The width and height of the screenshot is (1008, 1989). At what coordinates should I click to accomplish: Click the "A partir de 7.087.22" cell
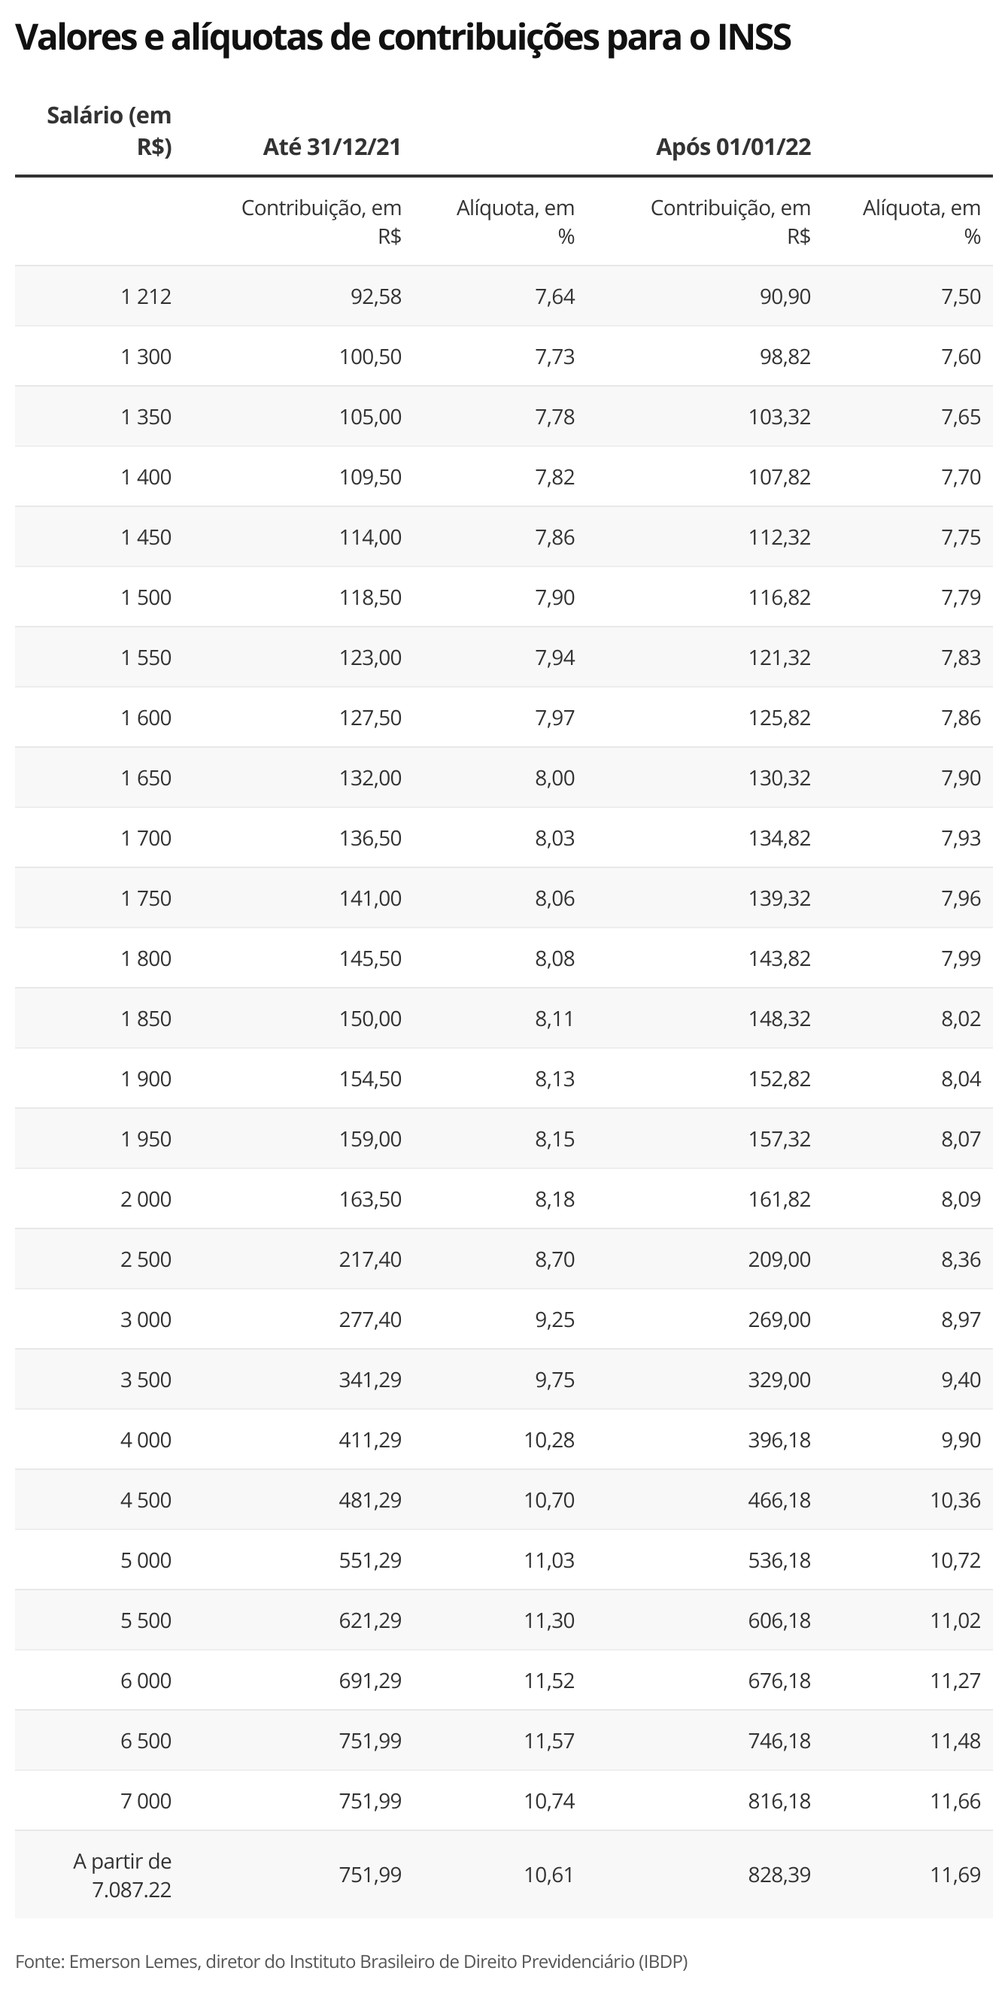(122, 1875)
